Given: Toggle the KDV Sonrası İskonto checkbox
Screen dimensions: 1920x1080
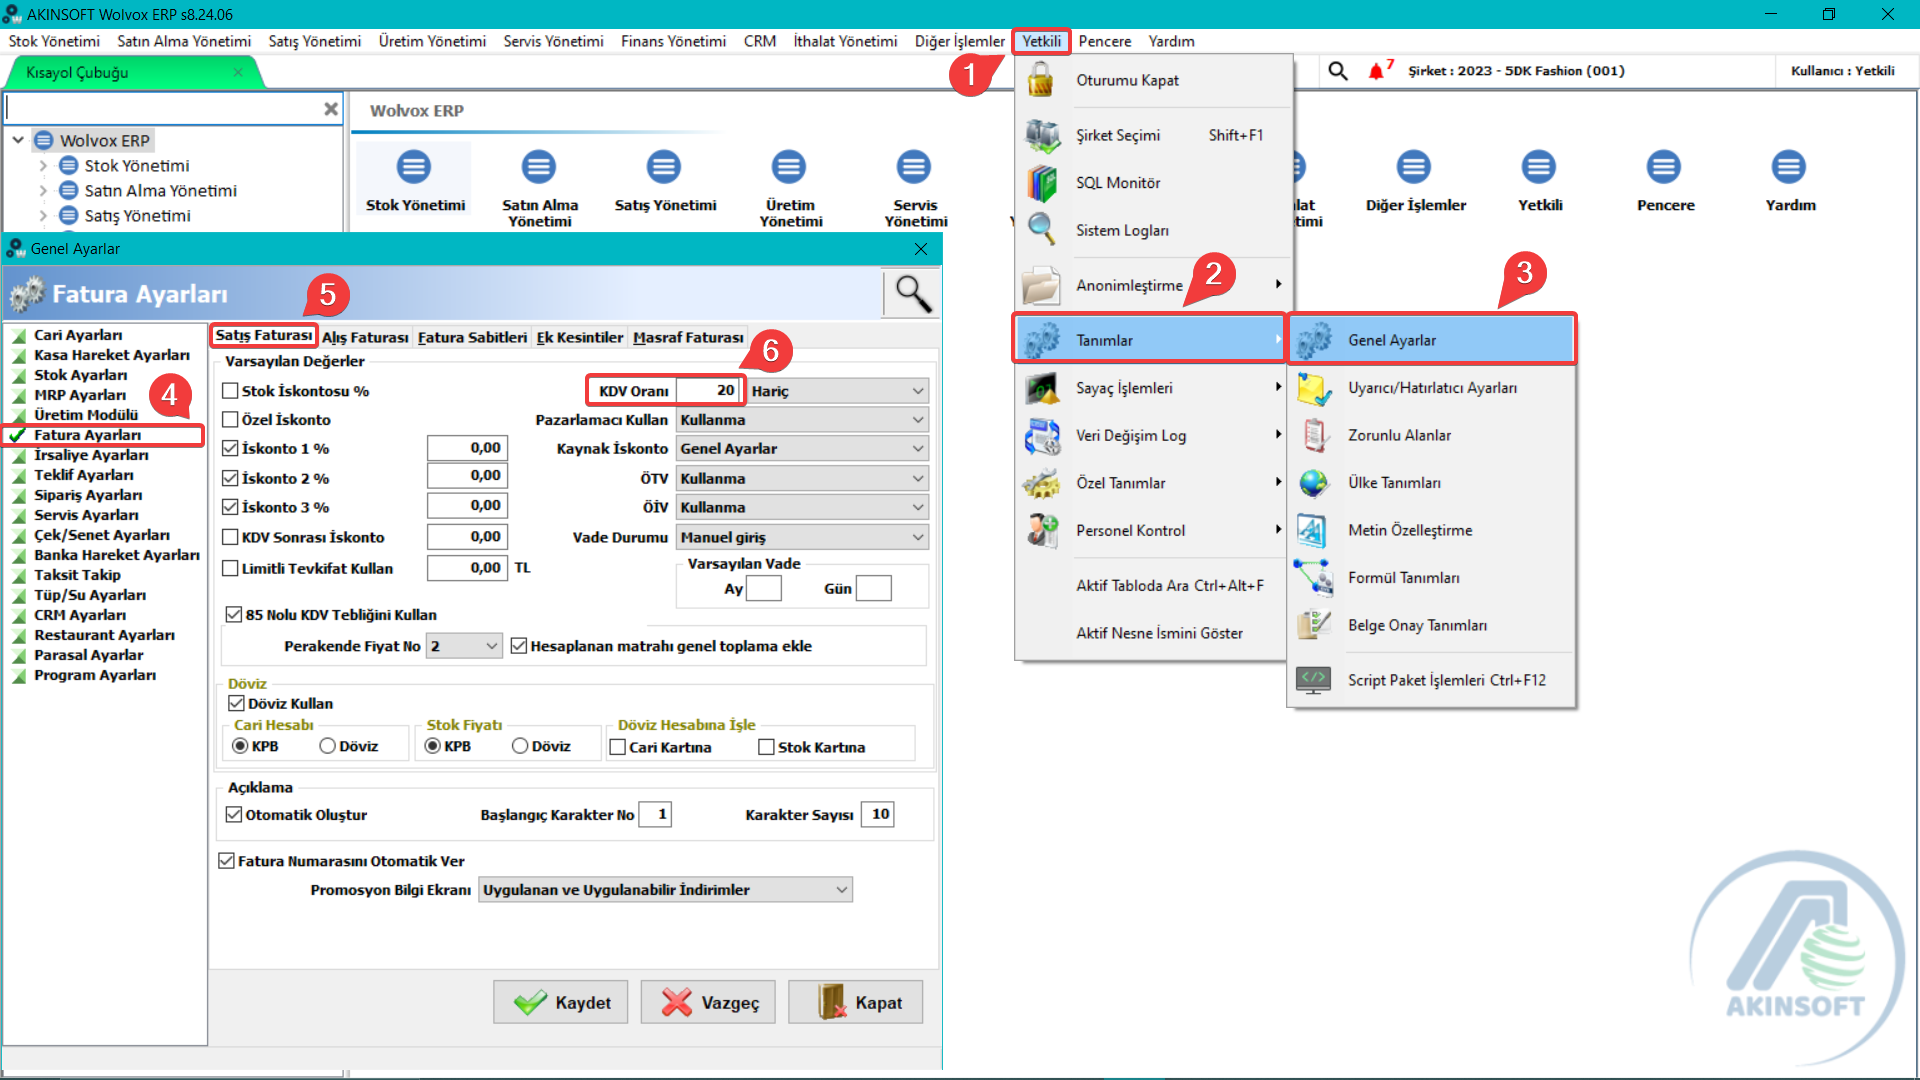Looking at the screenshot, I should pyautogui.click(x=230, y=538).
